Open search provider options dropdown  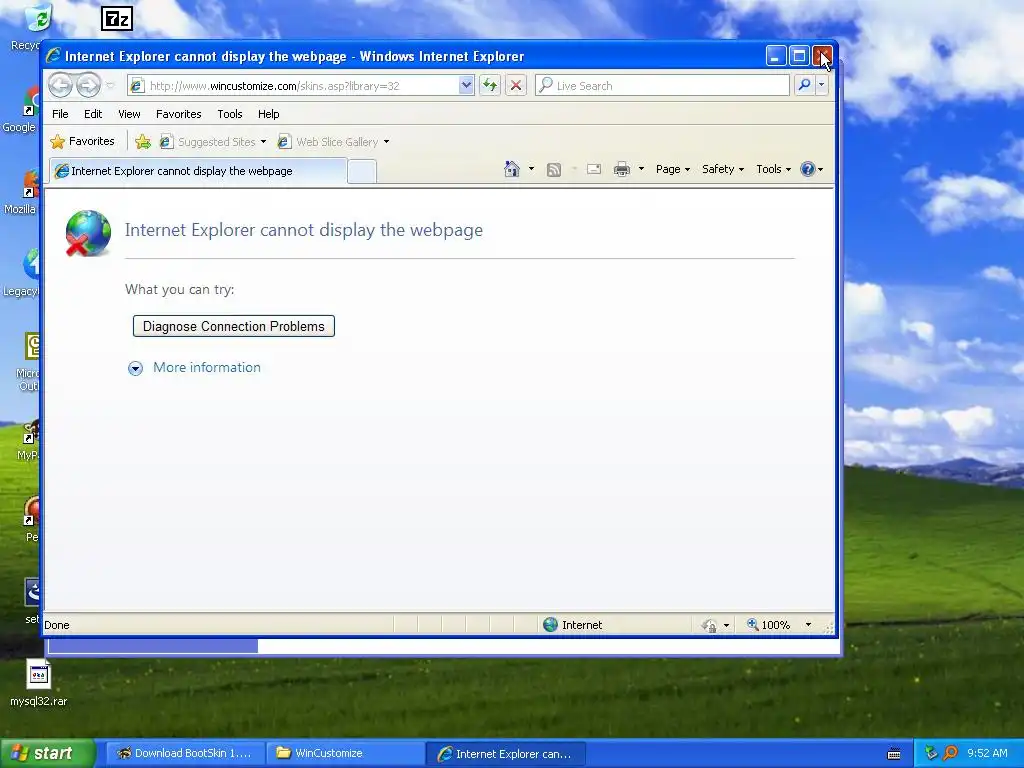coord(822,86)
